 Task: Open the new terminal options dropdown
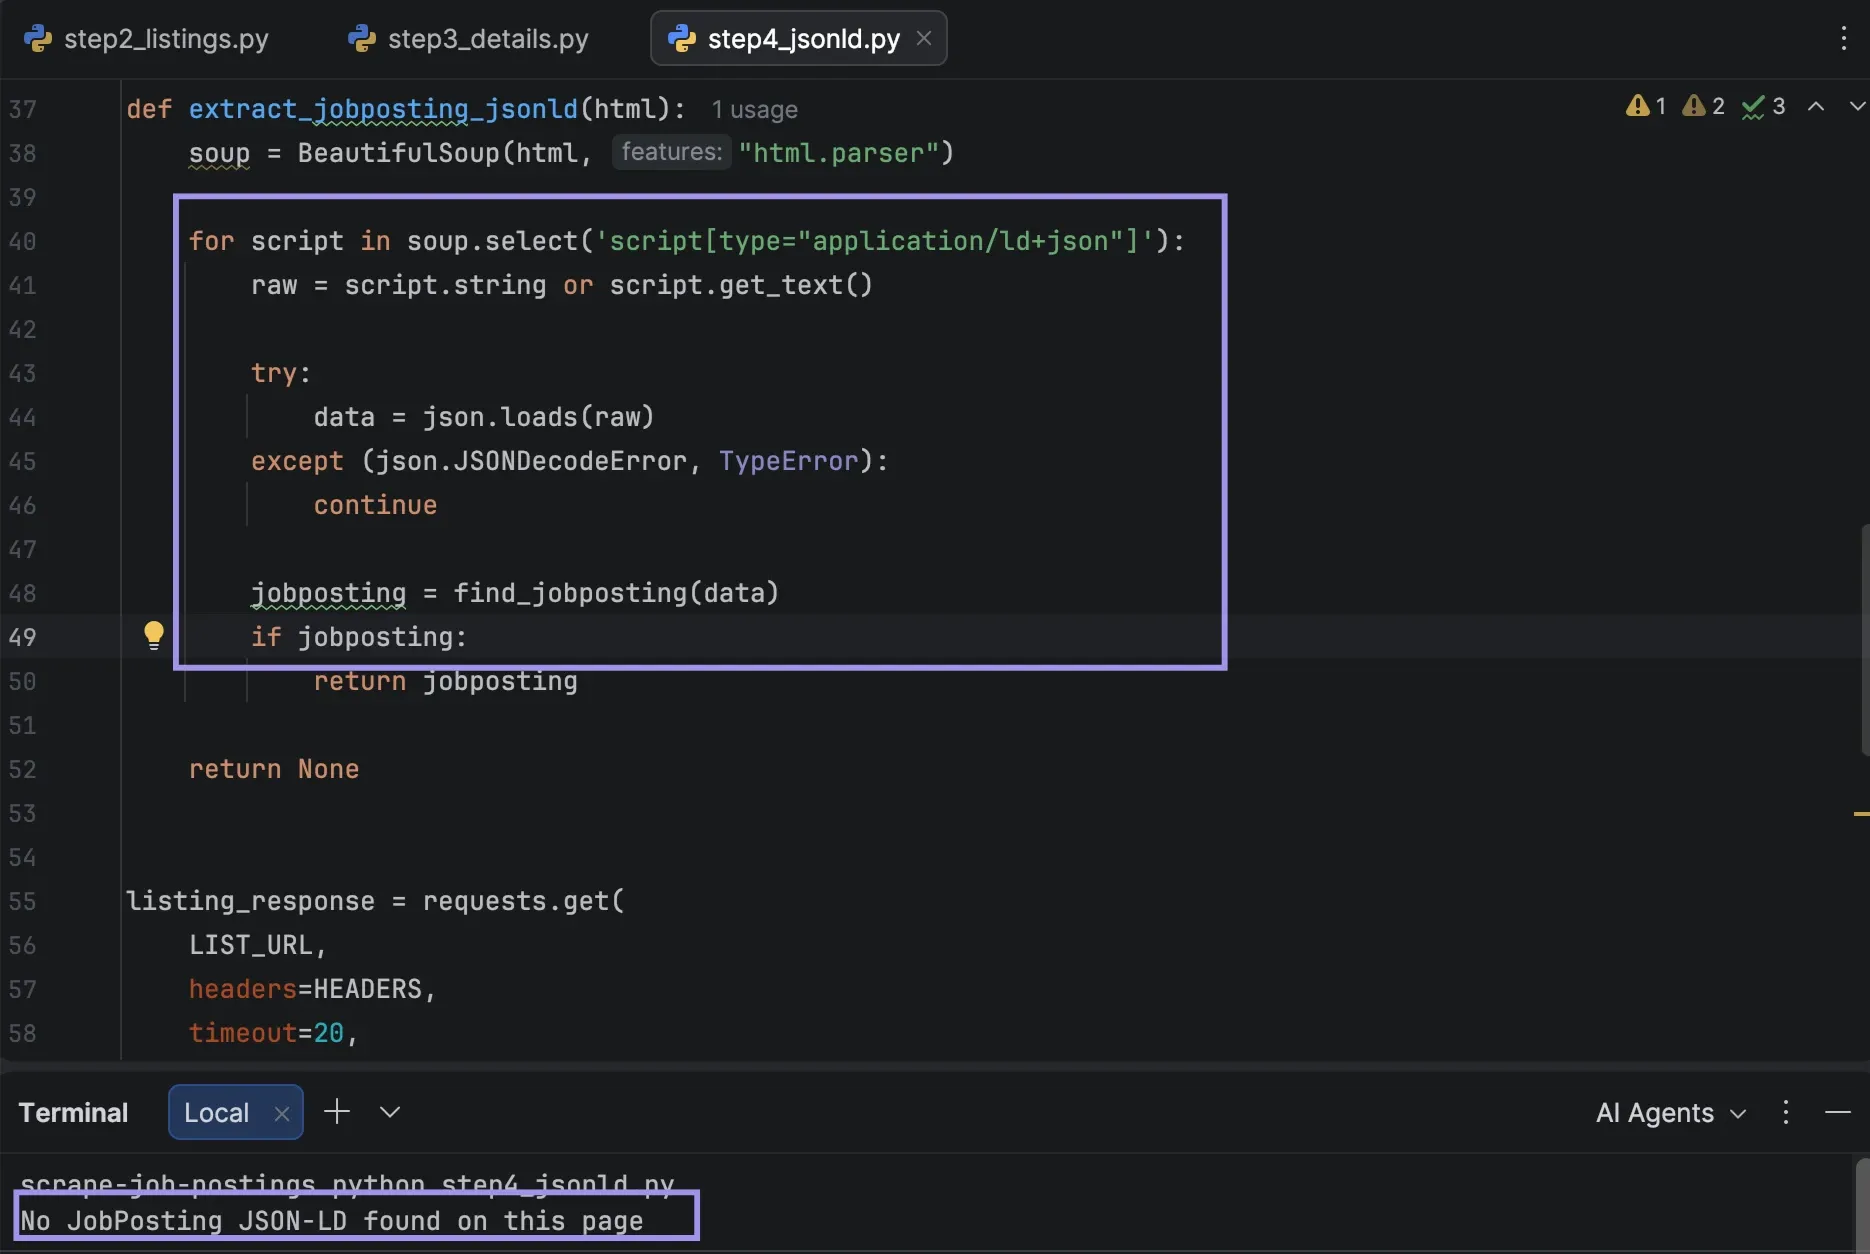(x=390, y=1112)
